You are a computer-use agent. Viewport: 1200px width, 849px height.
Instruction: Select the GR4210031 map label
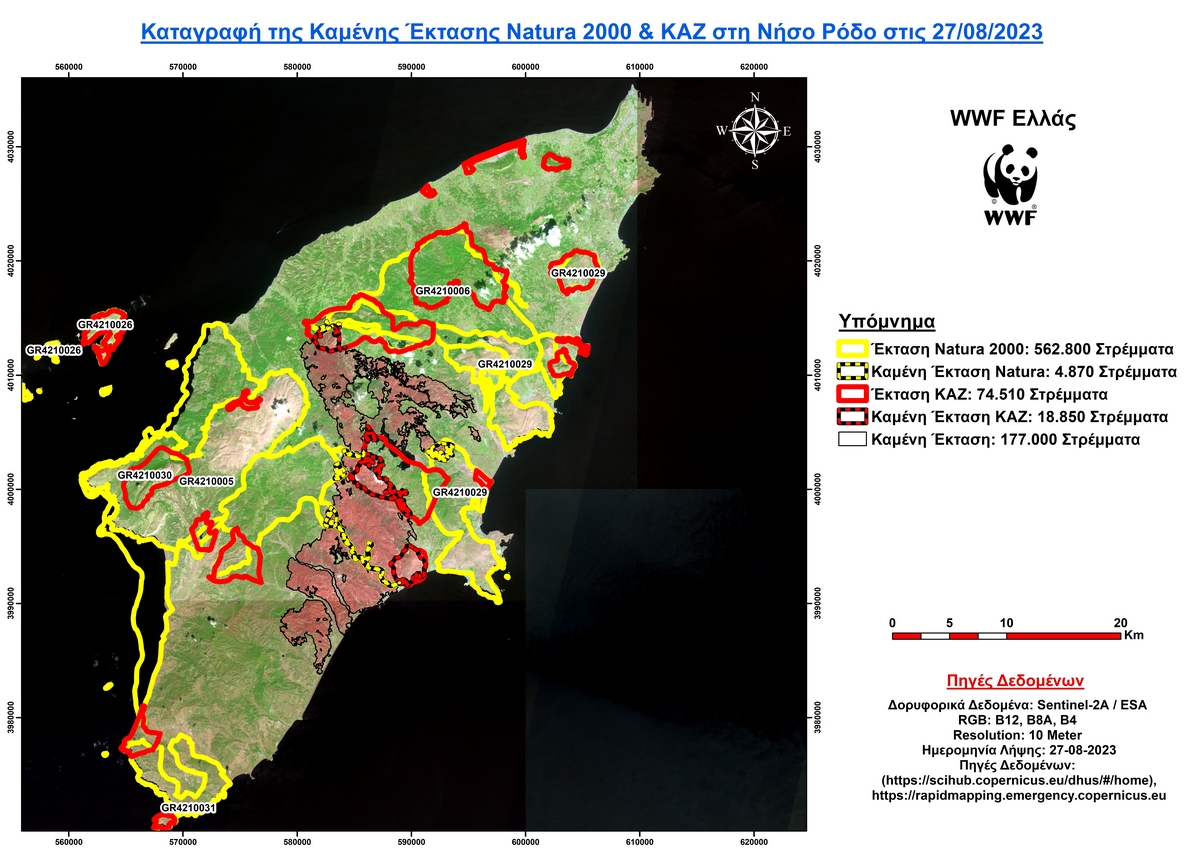[x=188, y=807]
